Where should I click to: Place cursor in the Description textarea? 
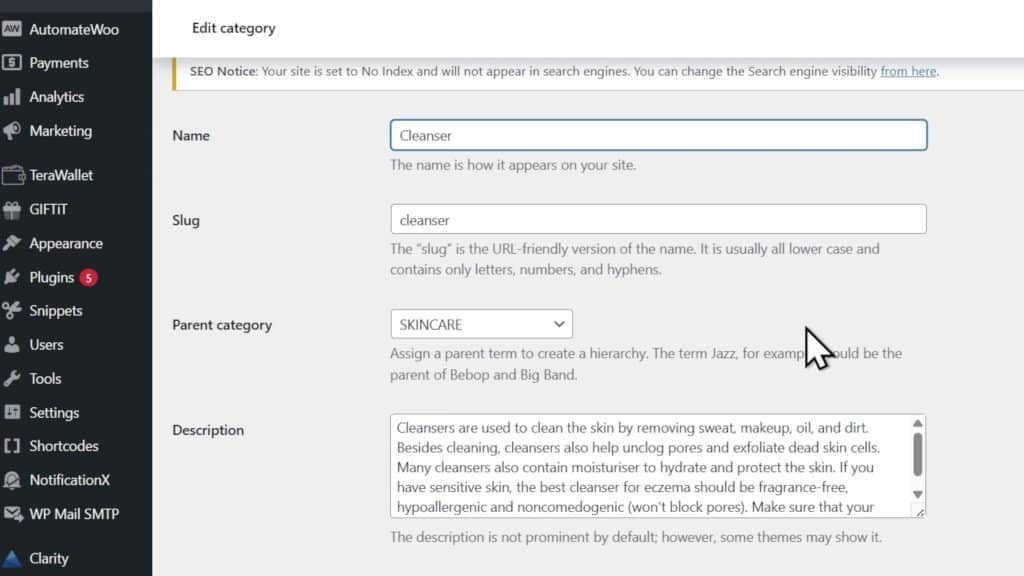click(650, 465)
